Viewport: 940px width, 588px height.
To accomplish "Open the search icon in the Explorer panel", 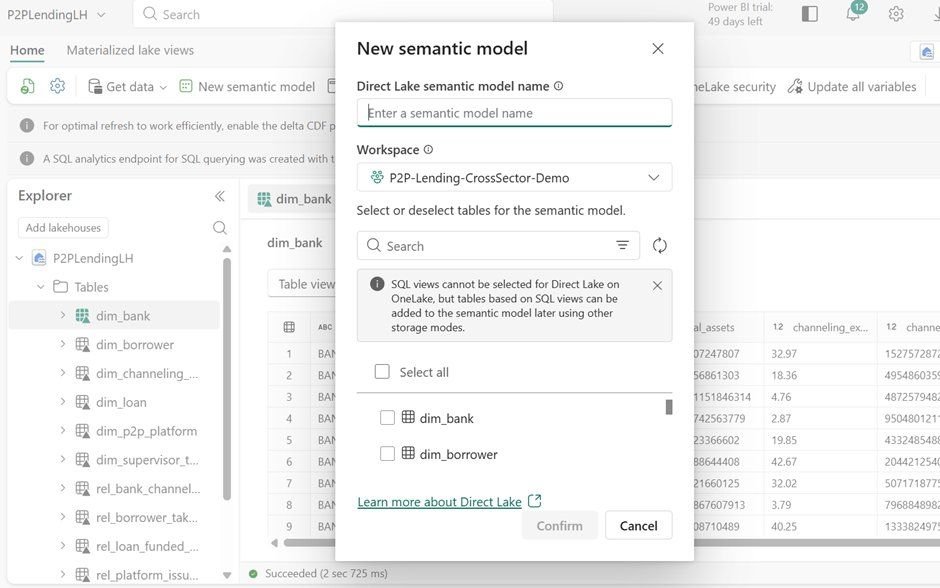I will [219, 227].
